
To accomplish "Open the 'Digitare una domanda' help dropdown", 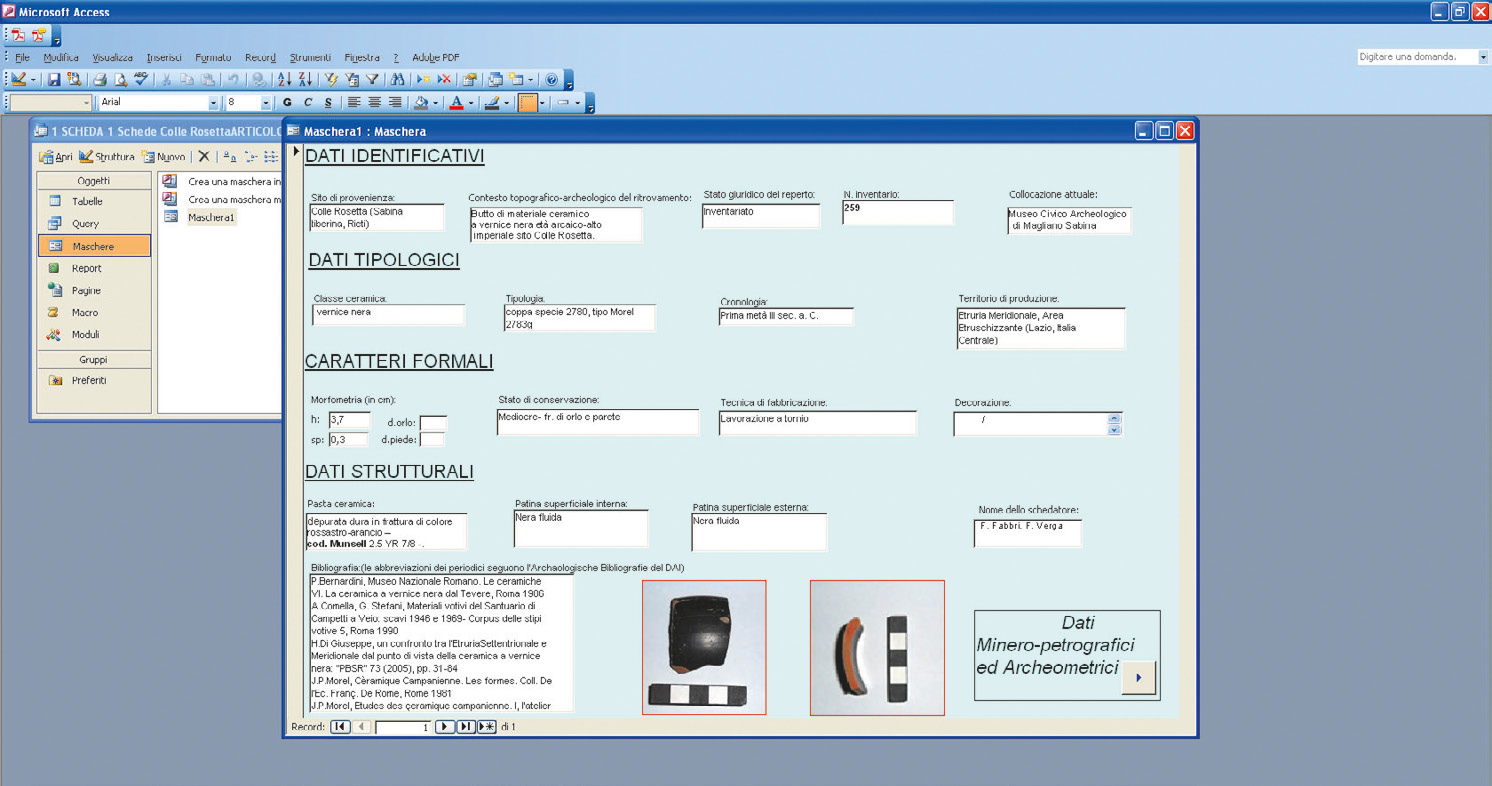I will [1483, 57].
